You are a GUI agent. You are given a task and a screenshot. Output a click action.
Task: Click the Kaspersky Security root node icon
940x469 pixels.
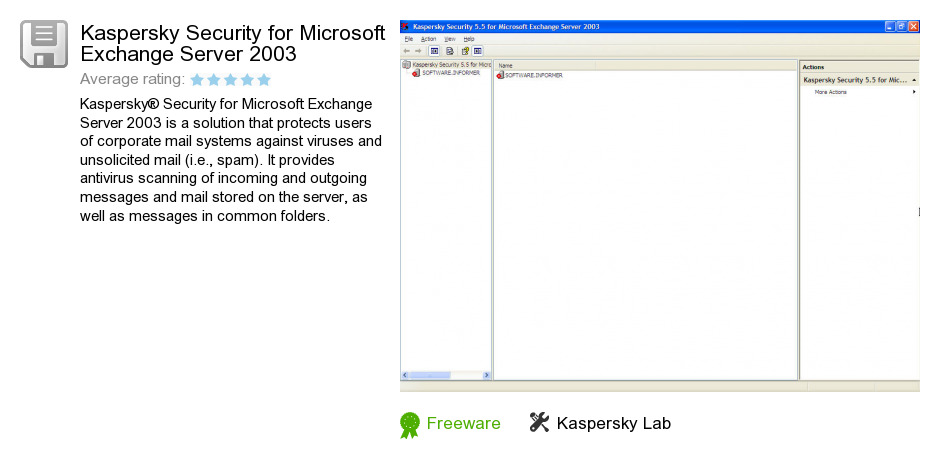[406, 64]
